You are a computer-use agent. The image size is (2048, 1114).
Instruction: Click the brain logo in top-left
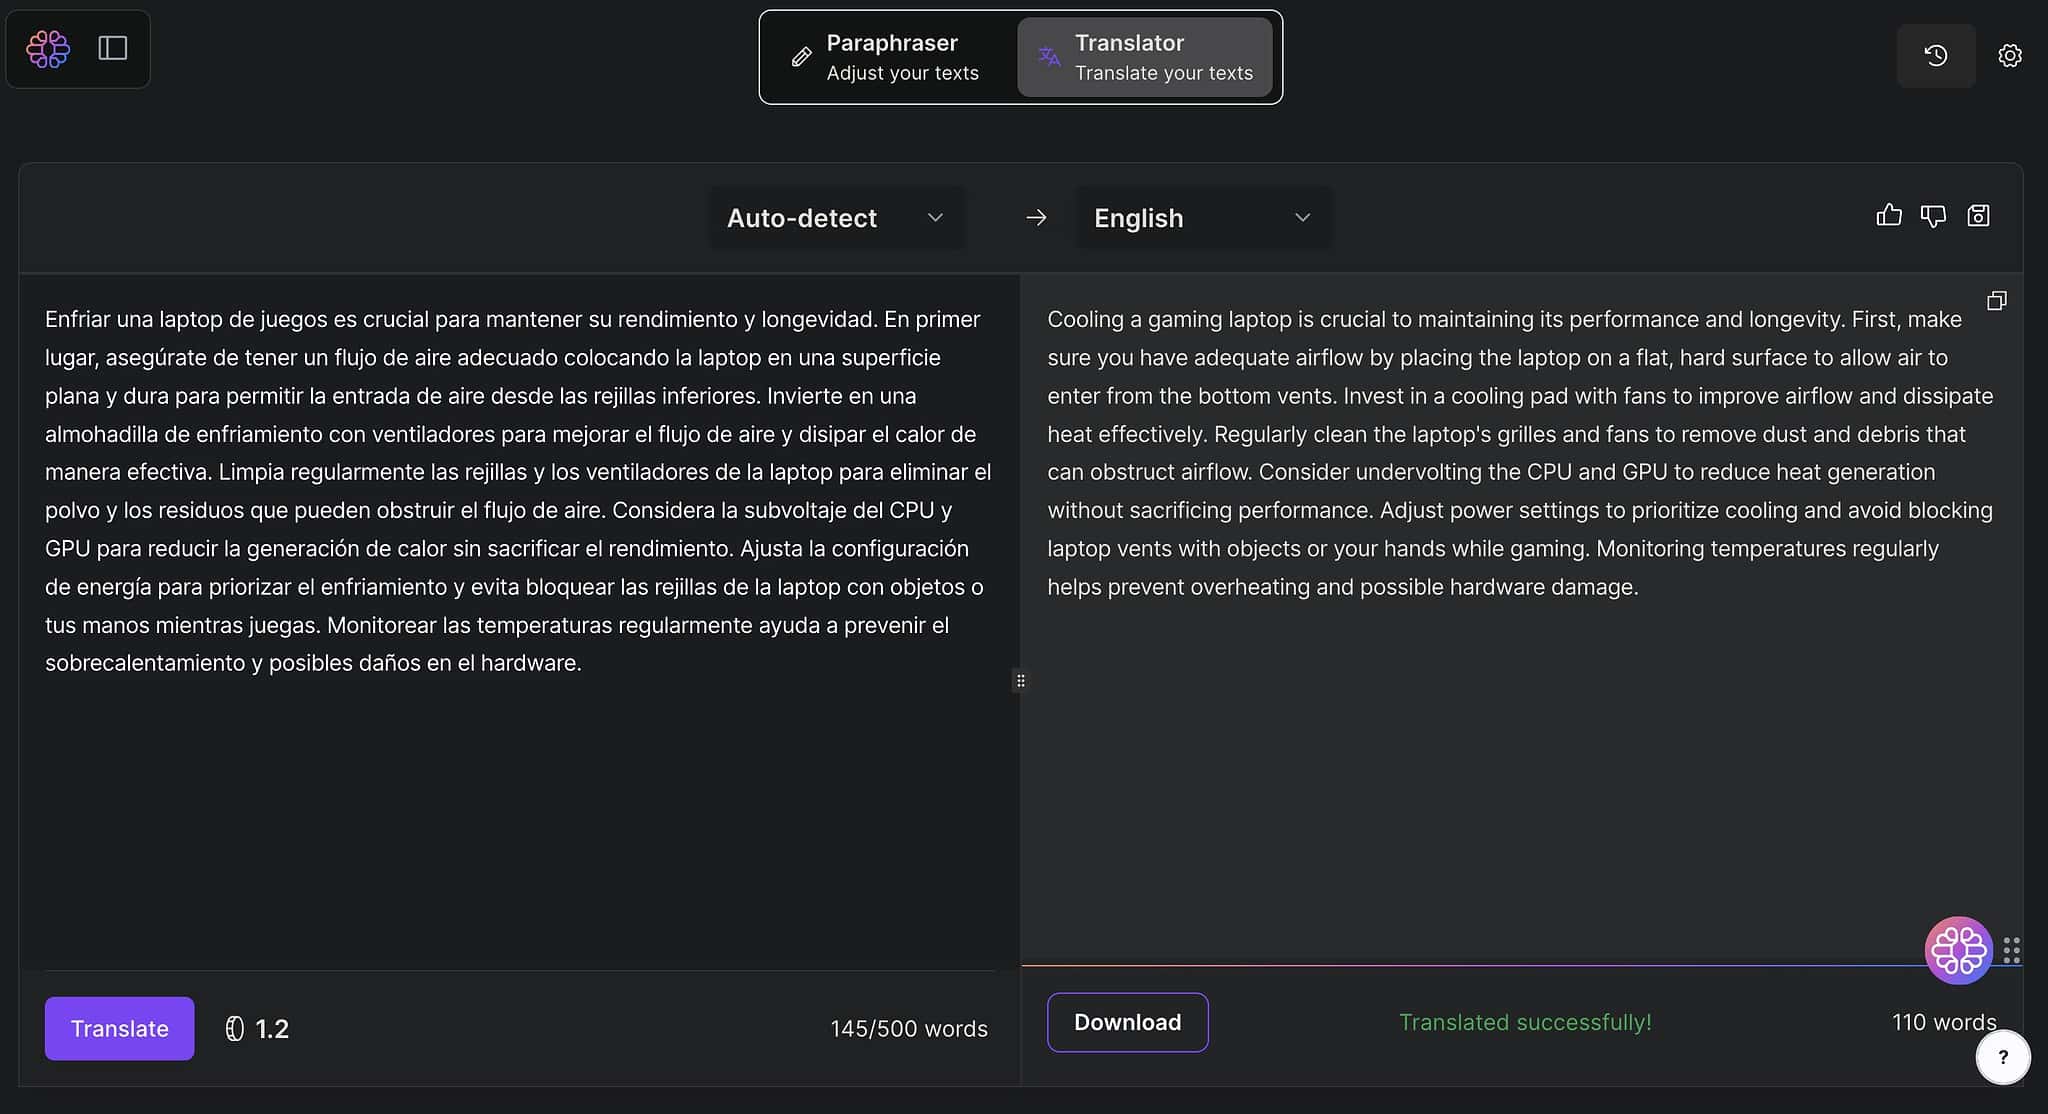point(47,49)
